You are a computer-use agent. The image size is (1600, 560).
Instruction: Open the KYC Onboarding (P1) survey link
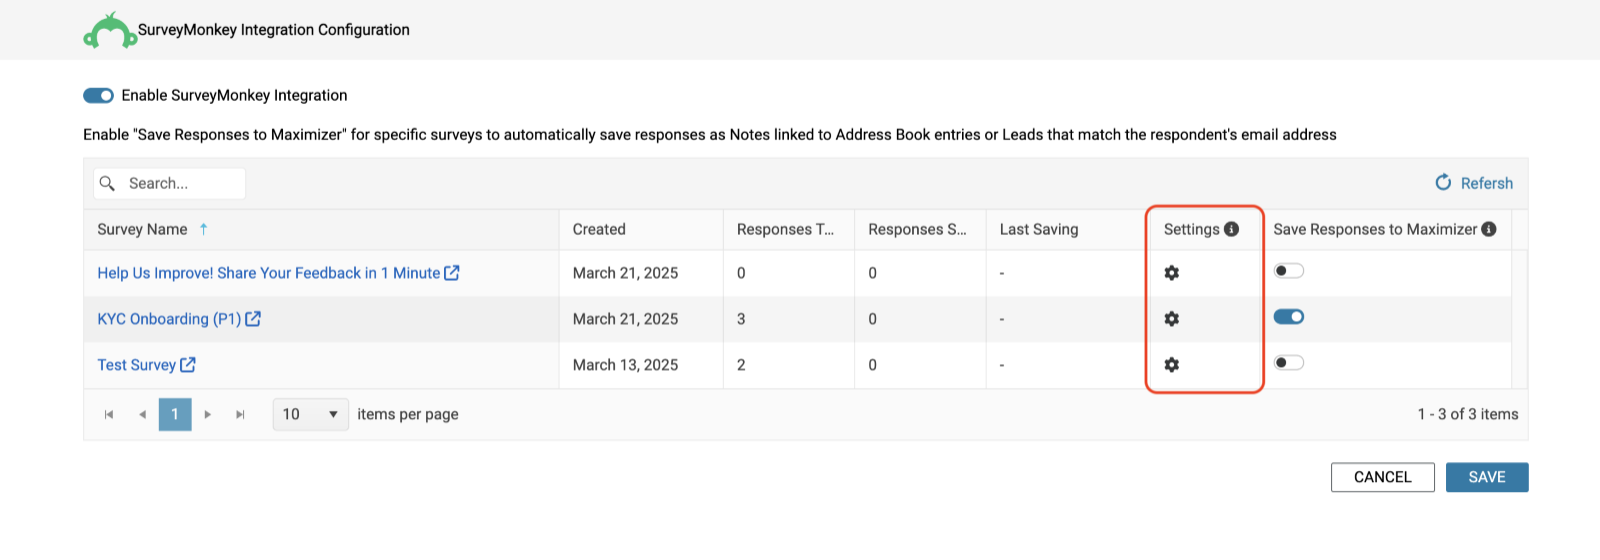tap(169, 319)
